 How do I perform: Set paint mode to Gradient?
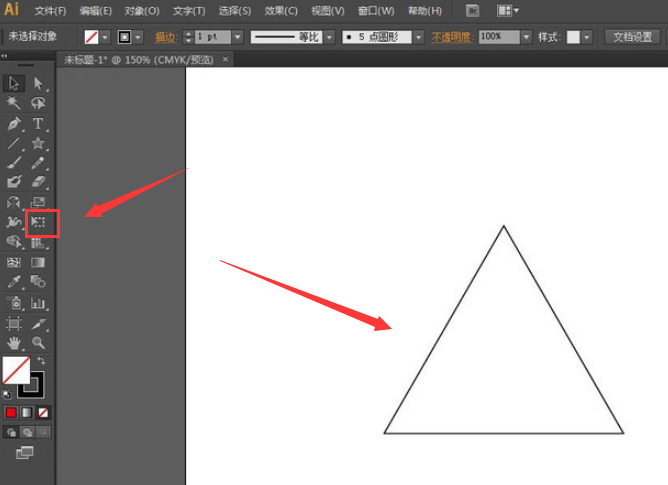pos(27,413)
